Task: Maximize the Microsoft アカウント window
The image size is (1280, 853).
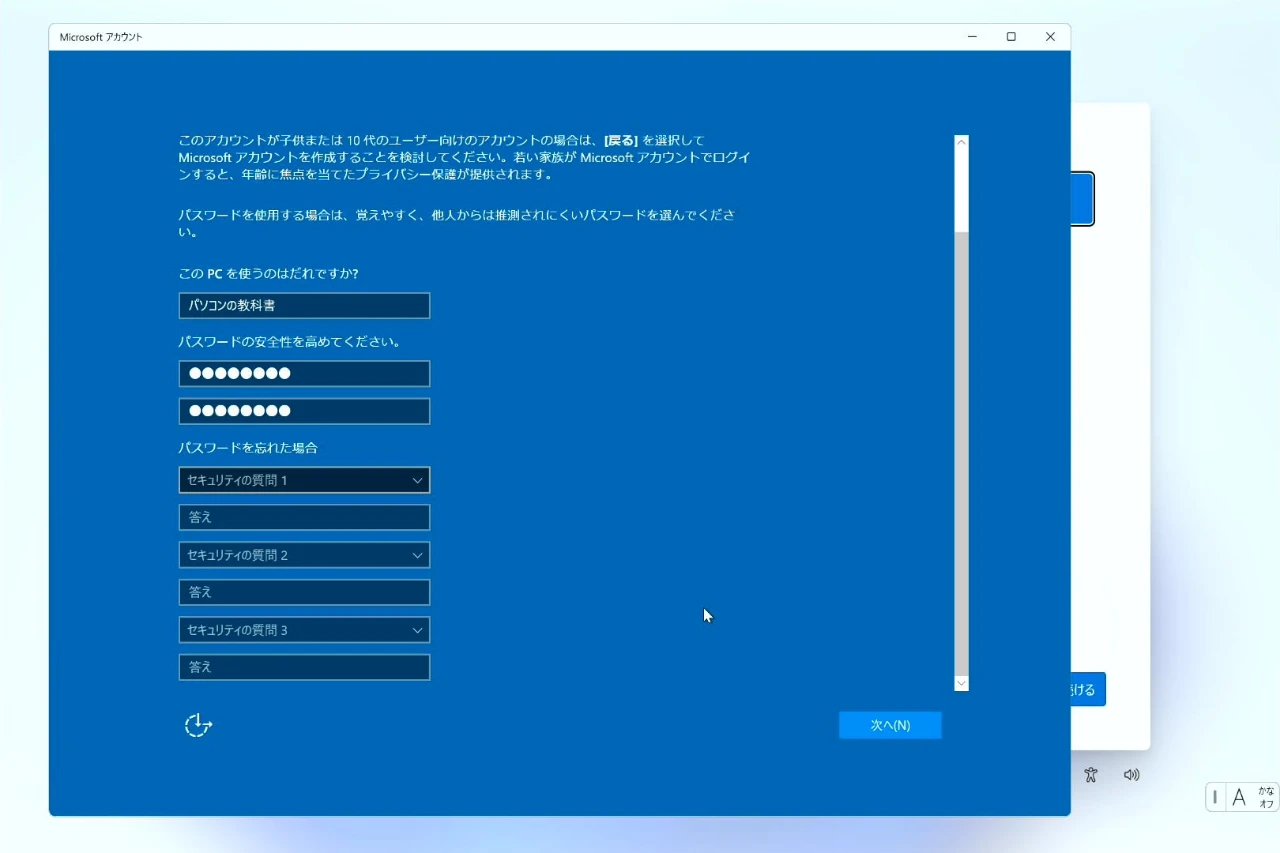Action: coord(1011,37)
